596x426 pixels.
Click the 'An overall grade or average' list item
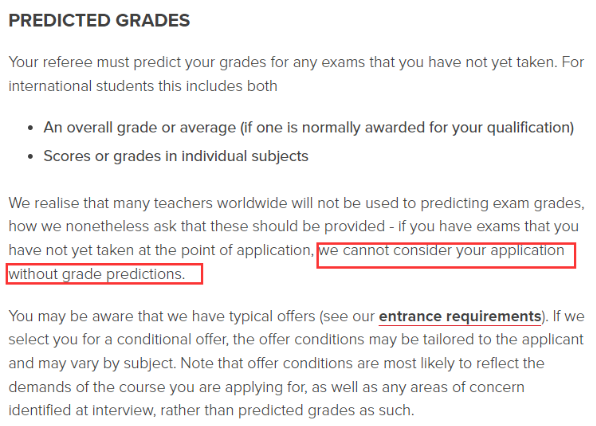pyautogui.click(x=309, y=128)
